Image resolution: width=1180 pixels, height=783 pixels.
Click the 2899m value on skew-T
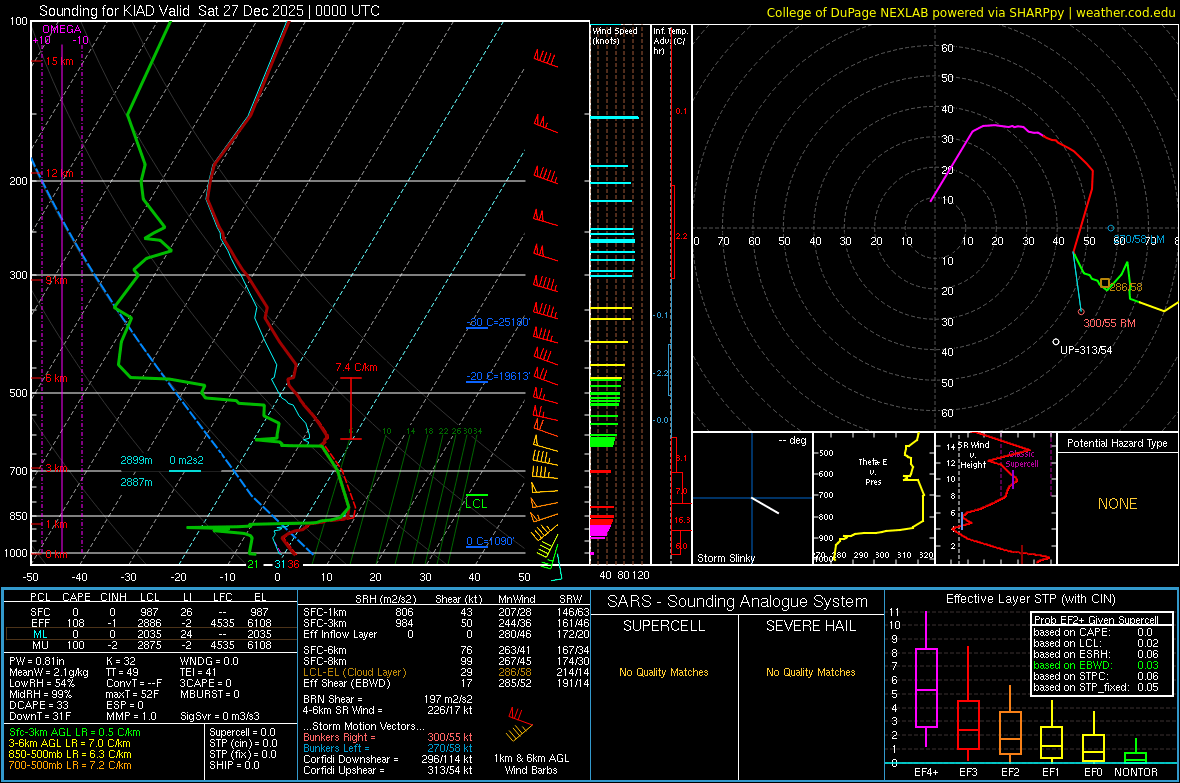(136, 460)
